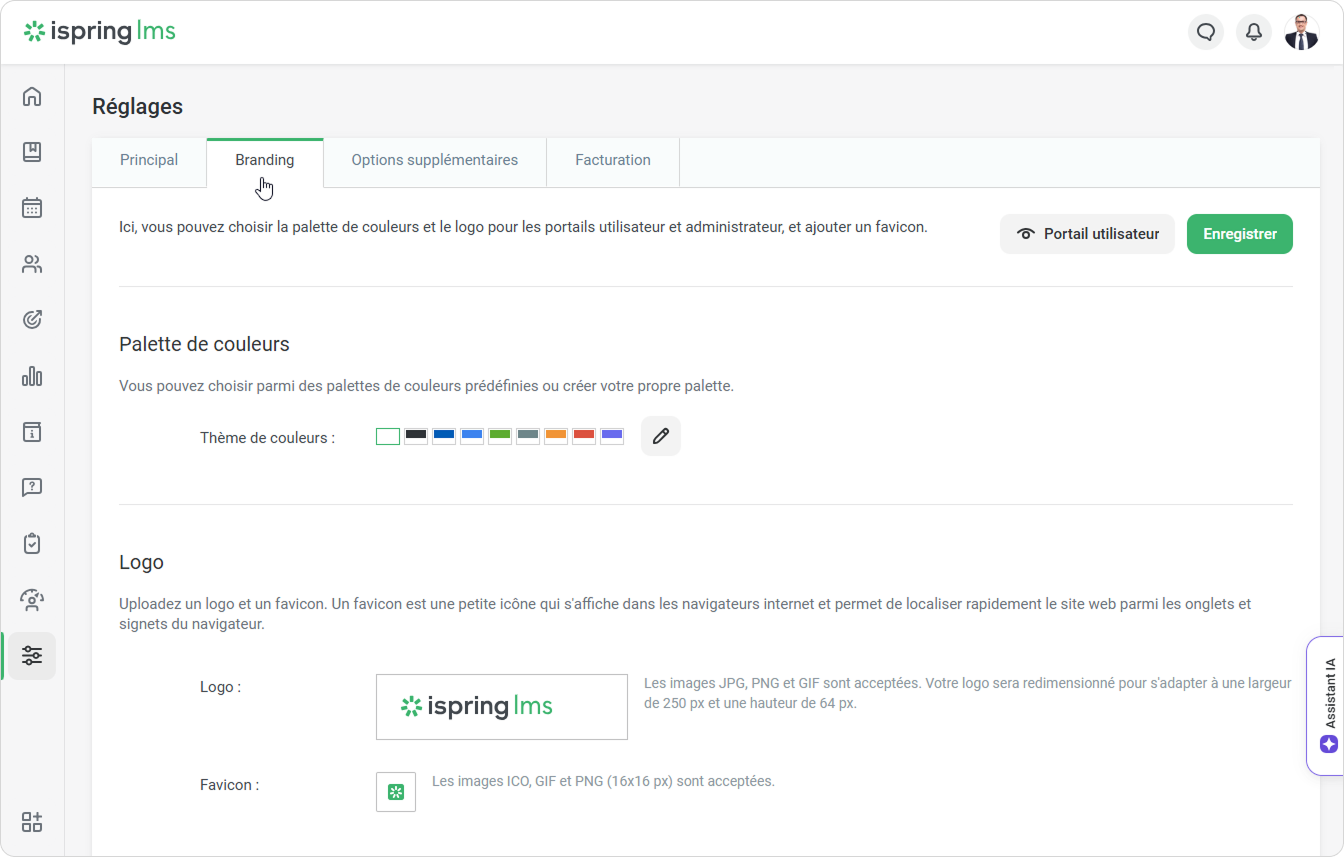Screen dimensions: 1344x857
Task: Click the book icon in the sidebar
Action: tap(32, 152)
